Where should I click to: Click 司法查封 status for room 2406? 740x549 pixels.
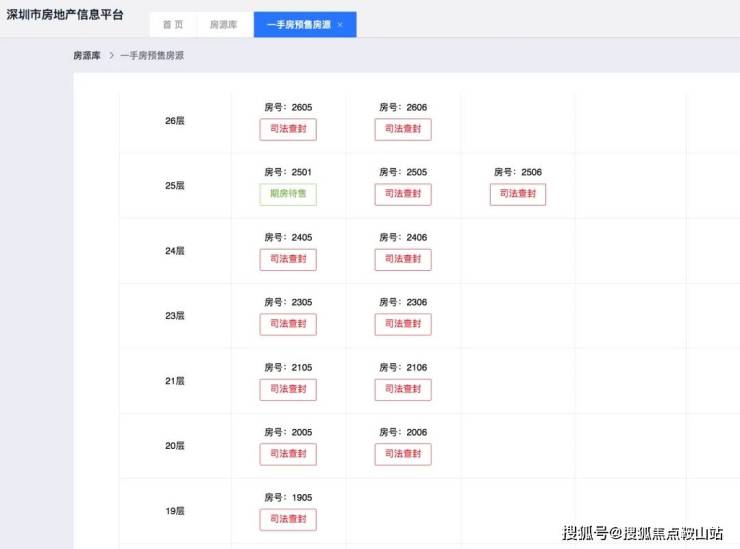click(x=403, y=259)
